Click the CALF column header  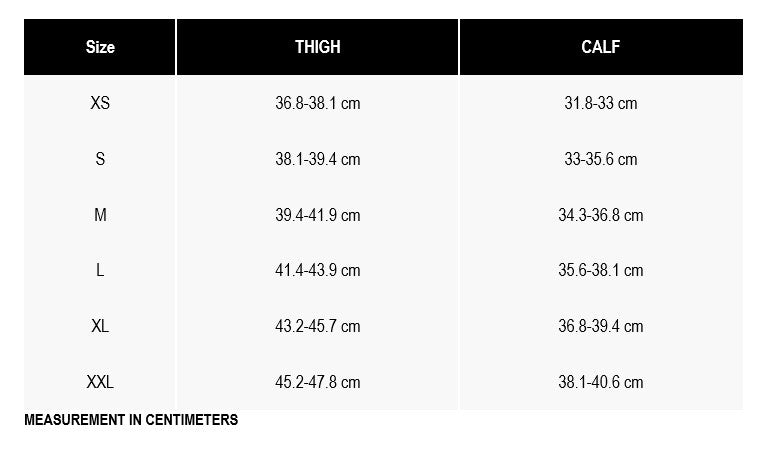[600, 47]
